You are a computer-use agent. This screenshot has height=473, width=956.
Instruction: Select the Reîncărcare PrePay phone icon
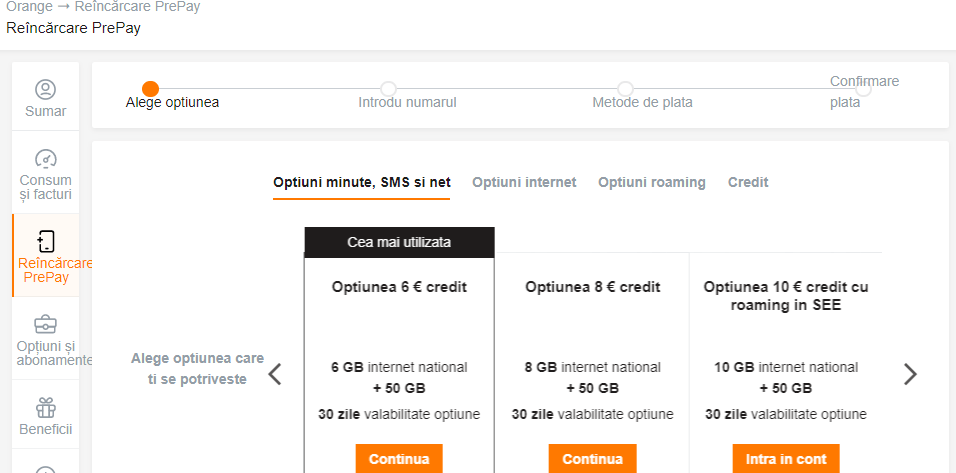click(x=45, y=241)
